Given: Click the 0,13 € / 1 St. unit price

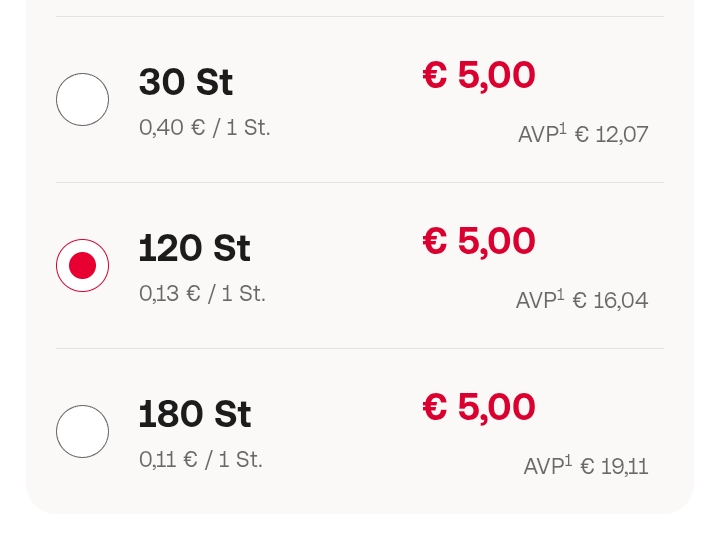Looking at the screenshot, I should click(202, 294).
